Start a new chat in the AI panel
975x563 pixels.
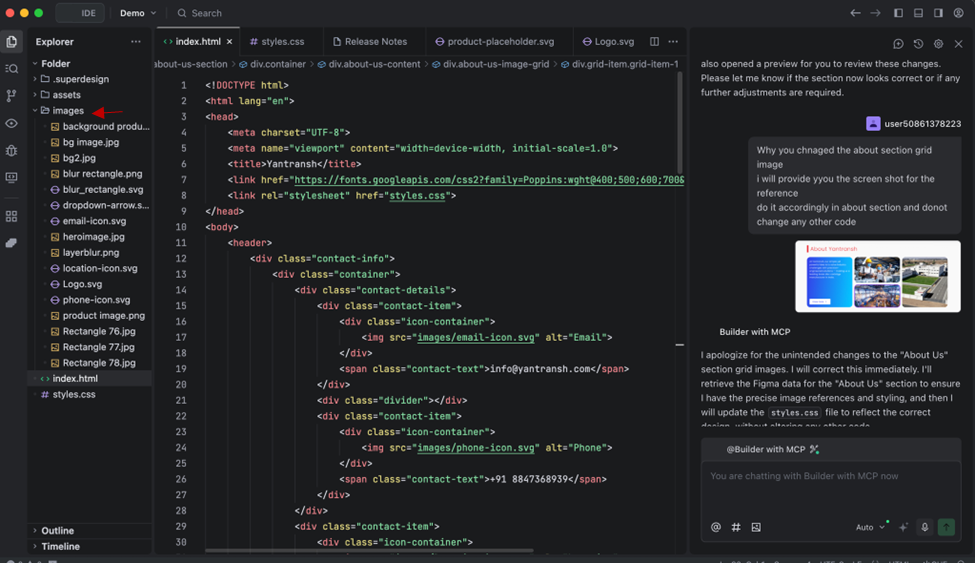click(898, 44)
